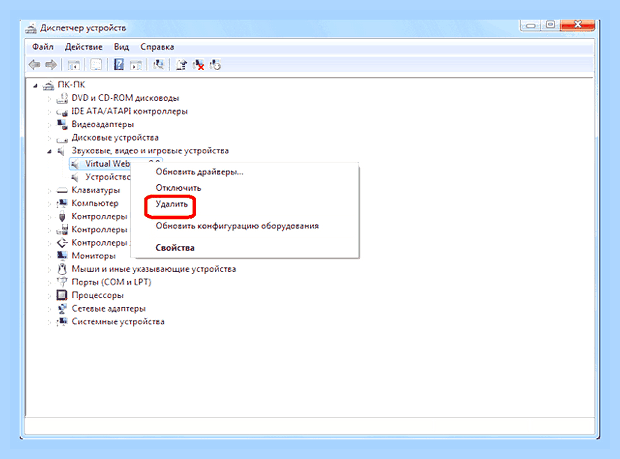Image resolution: width=620 pixels, height=459 pixels.
Task: Toggle the show/hide action pane toolbar icon
Action: [x=136, y=64]
